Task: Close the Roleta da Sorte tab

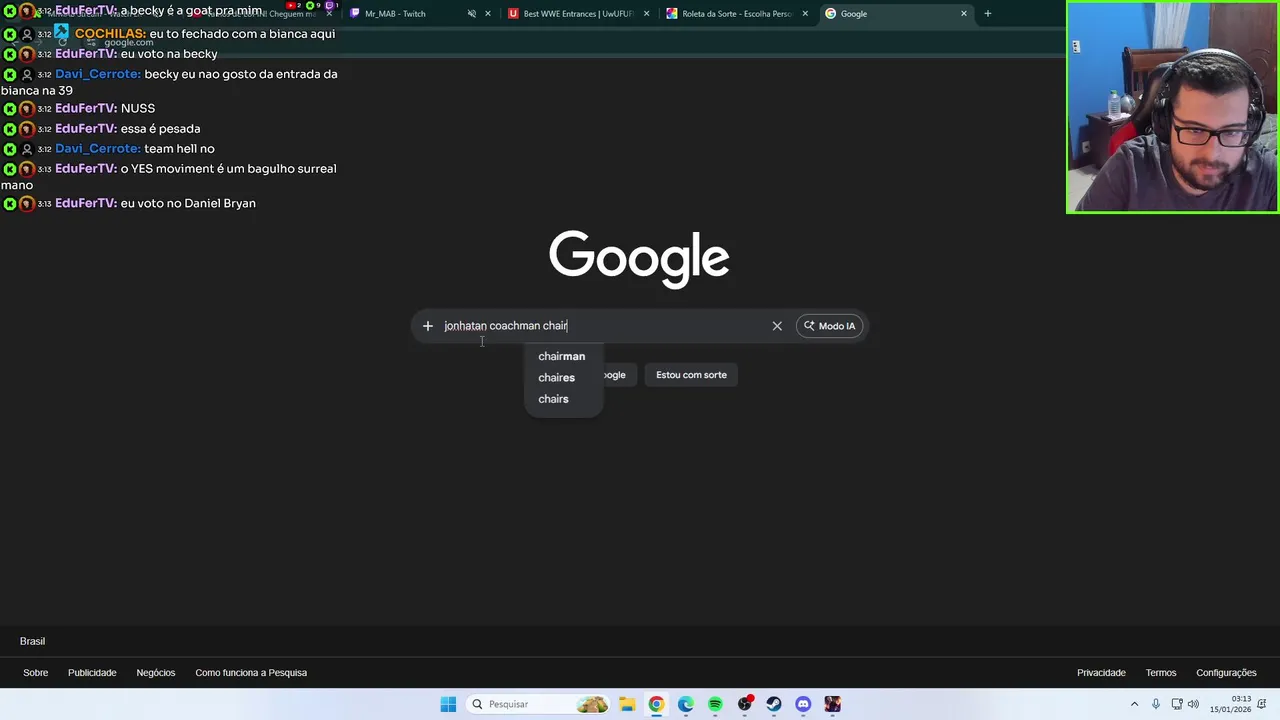Action: click(x=805, y=14)
